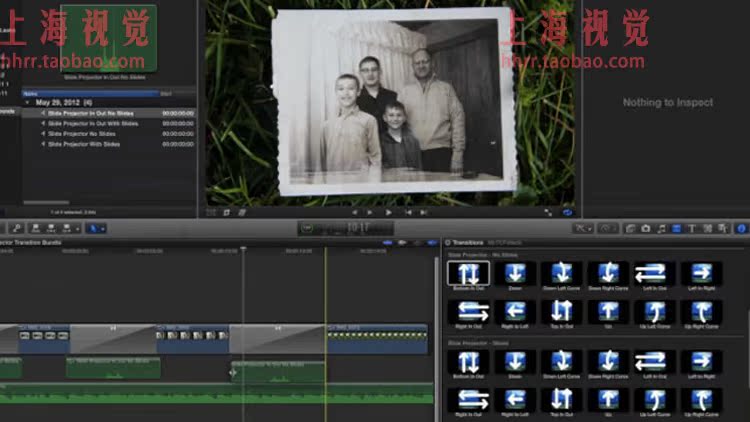Open the Themes browser
Image resolution: width=750 pixels, height=422 pixels.
click(723, 229)
